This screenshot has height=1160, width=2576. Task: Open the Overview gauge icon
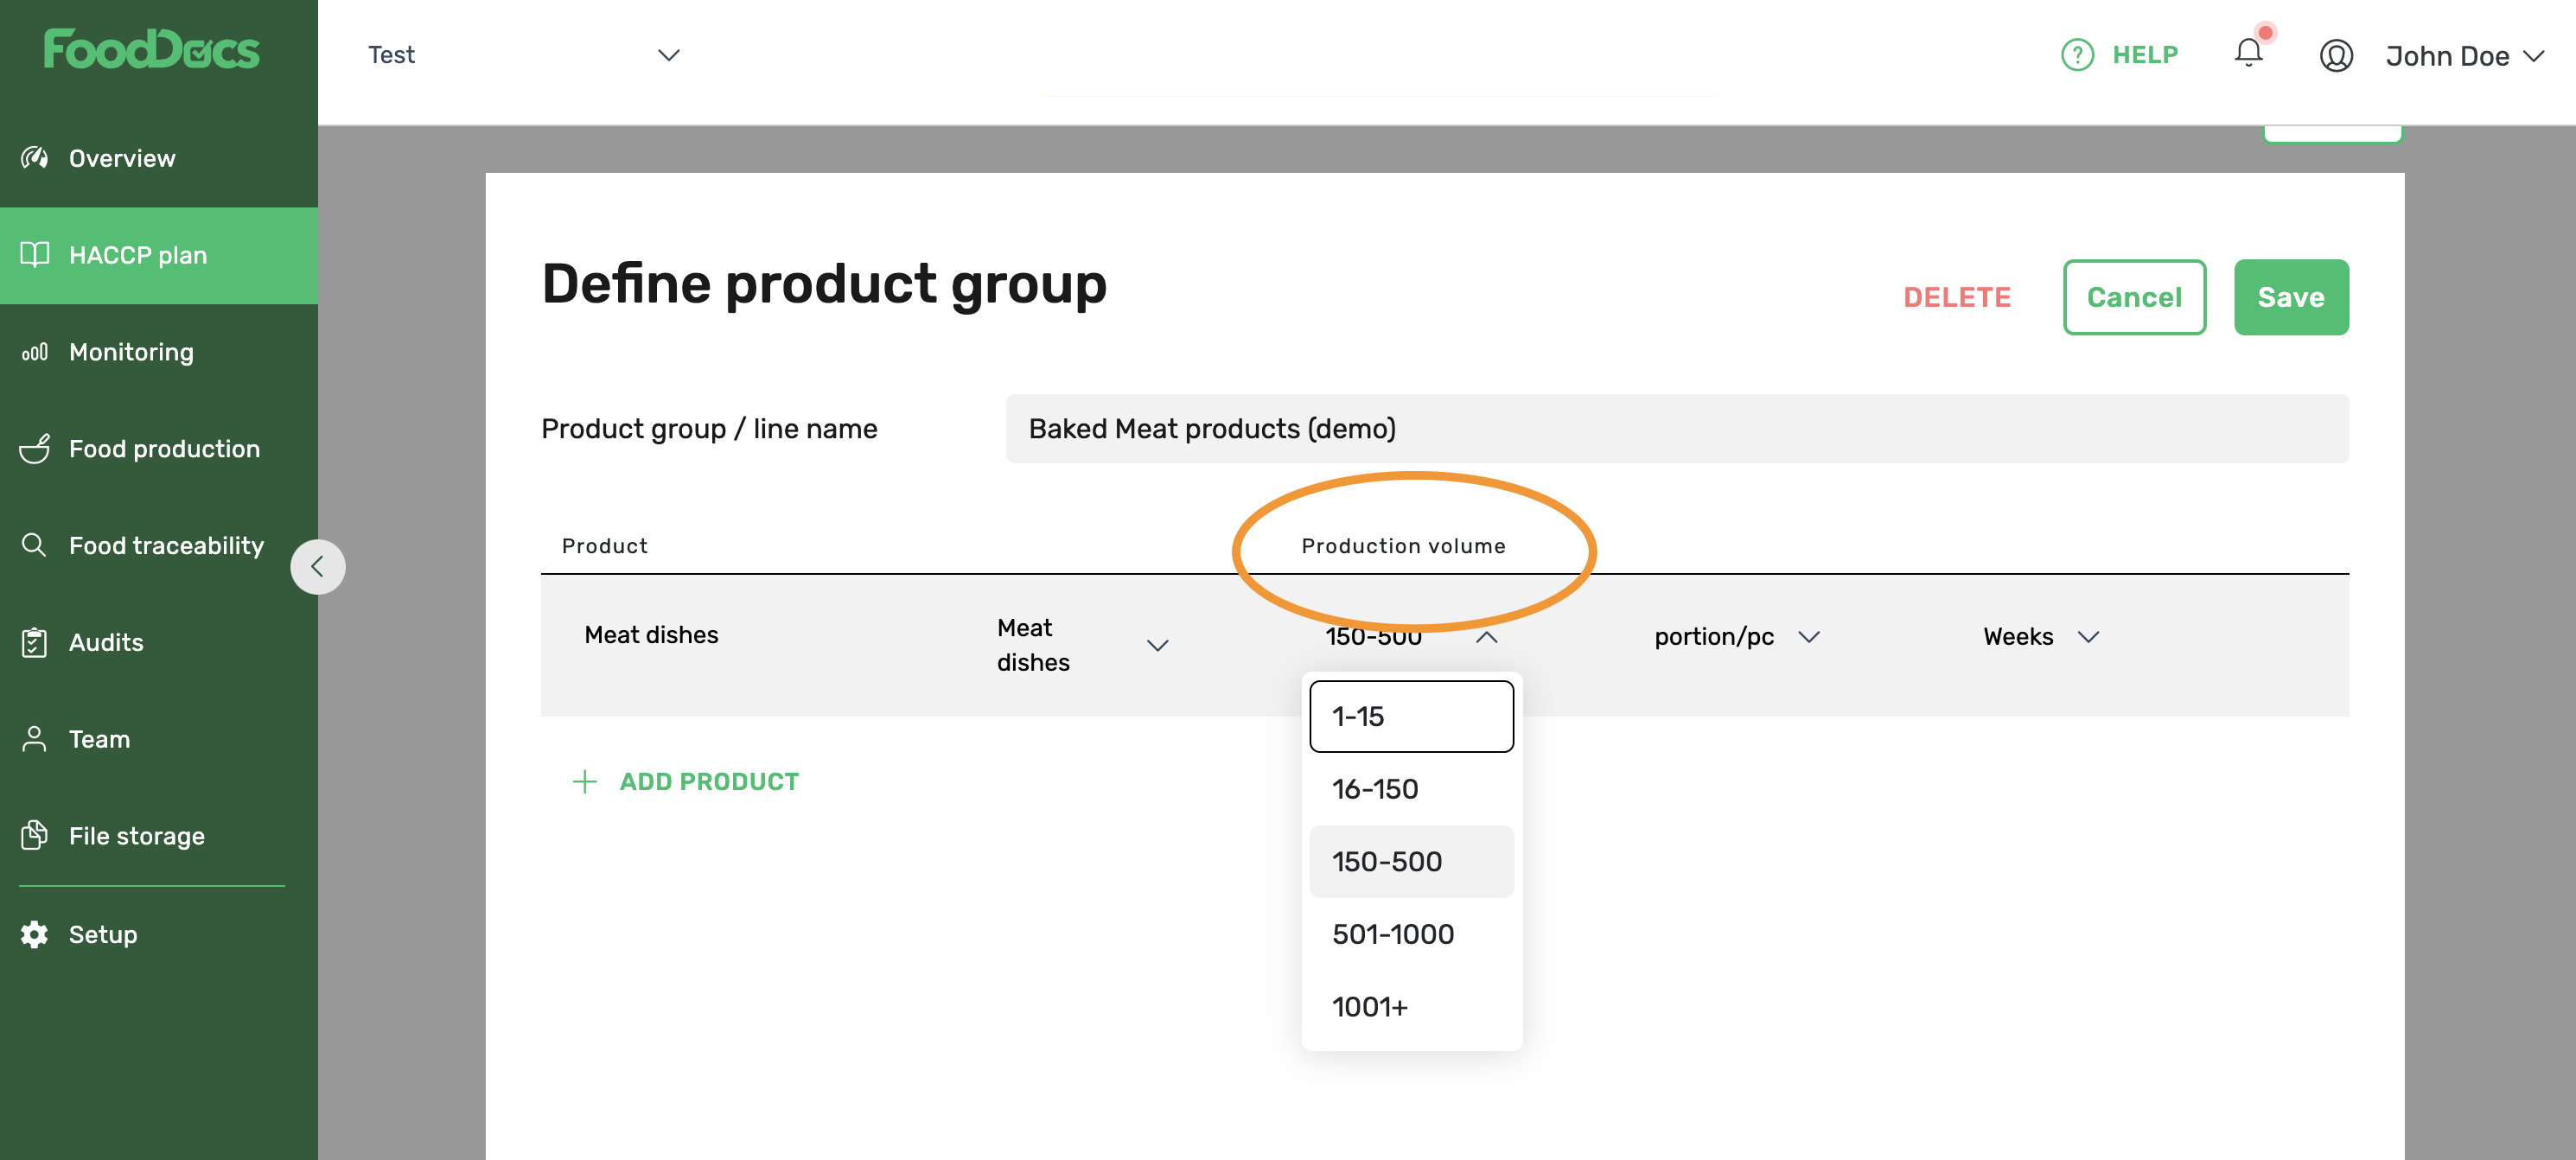(35, 158)
